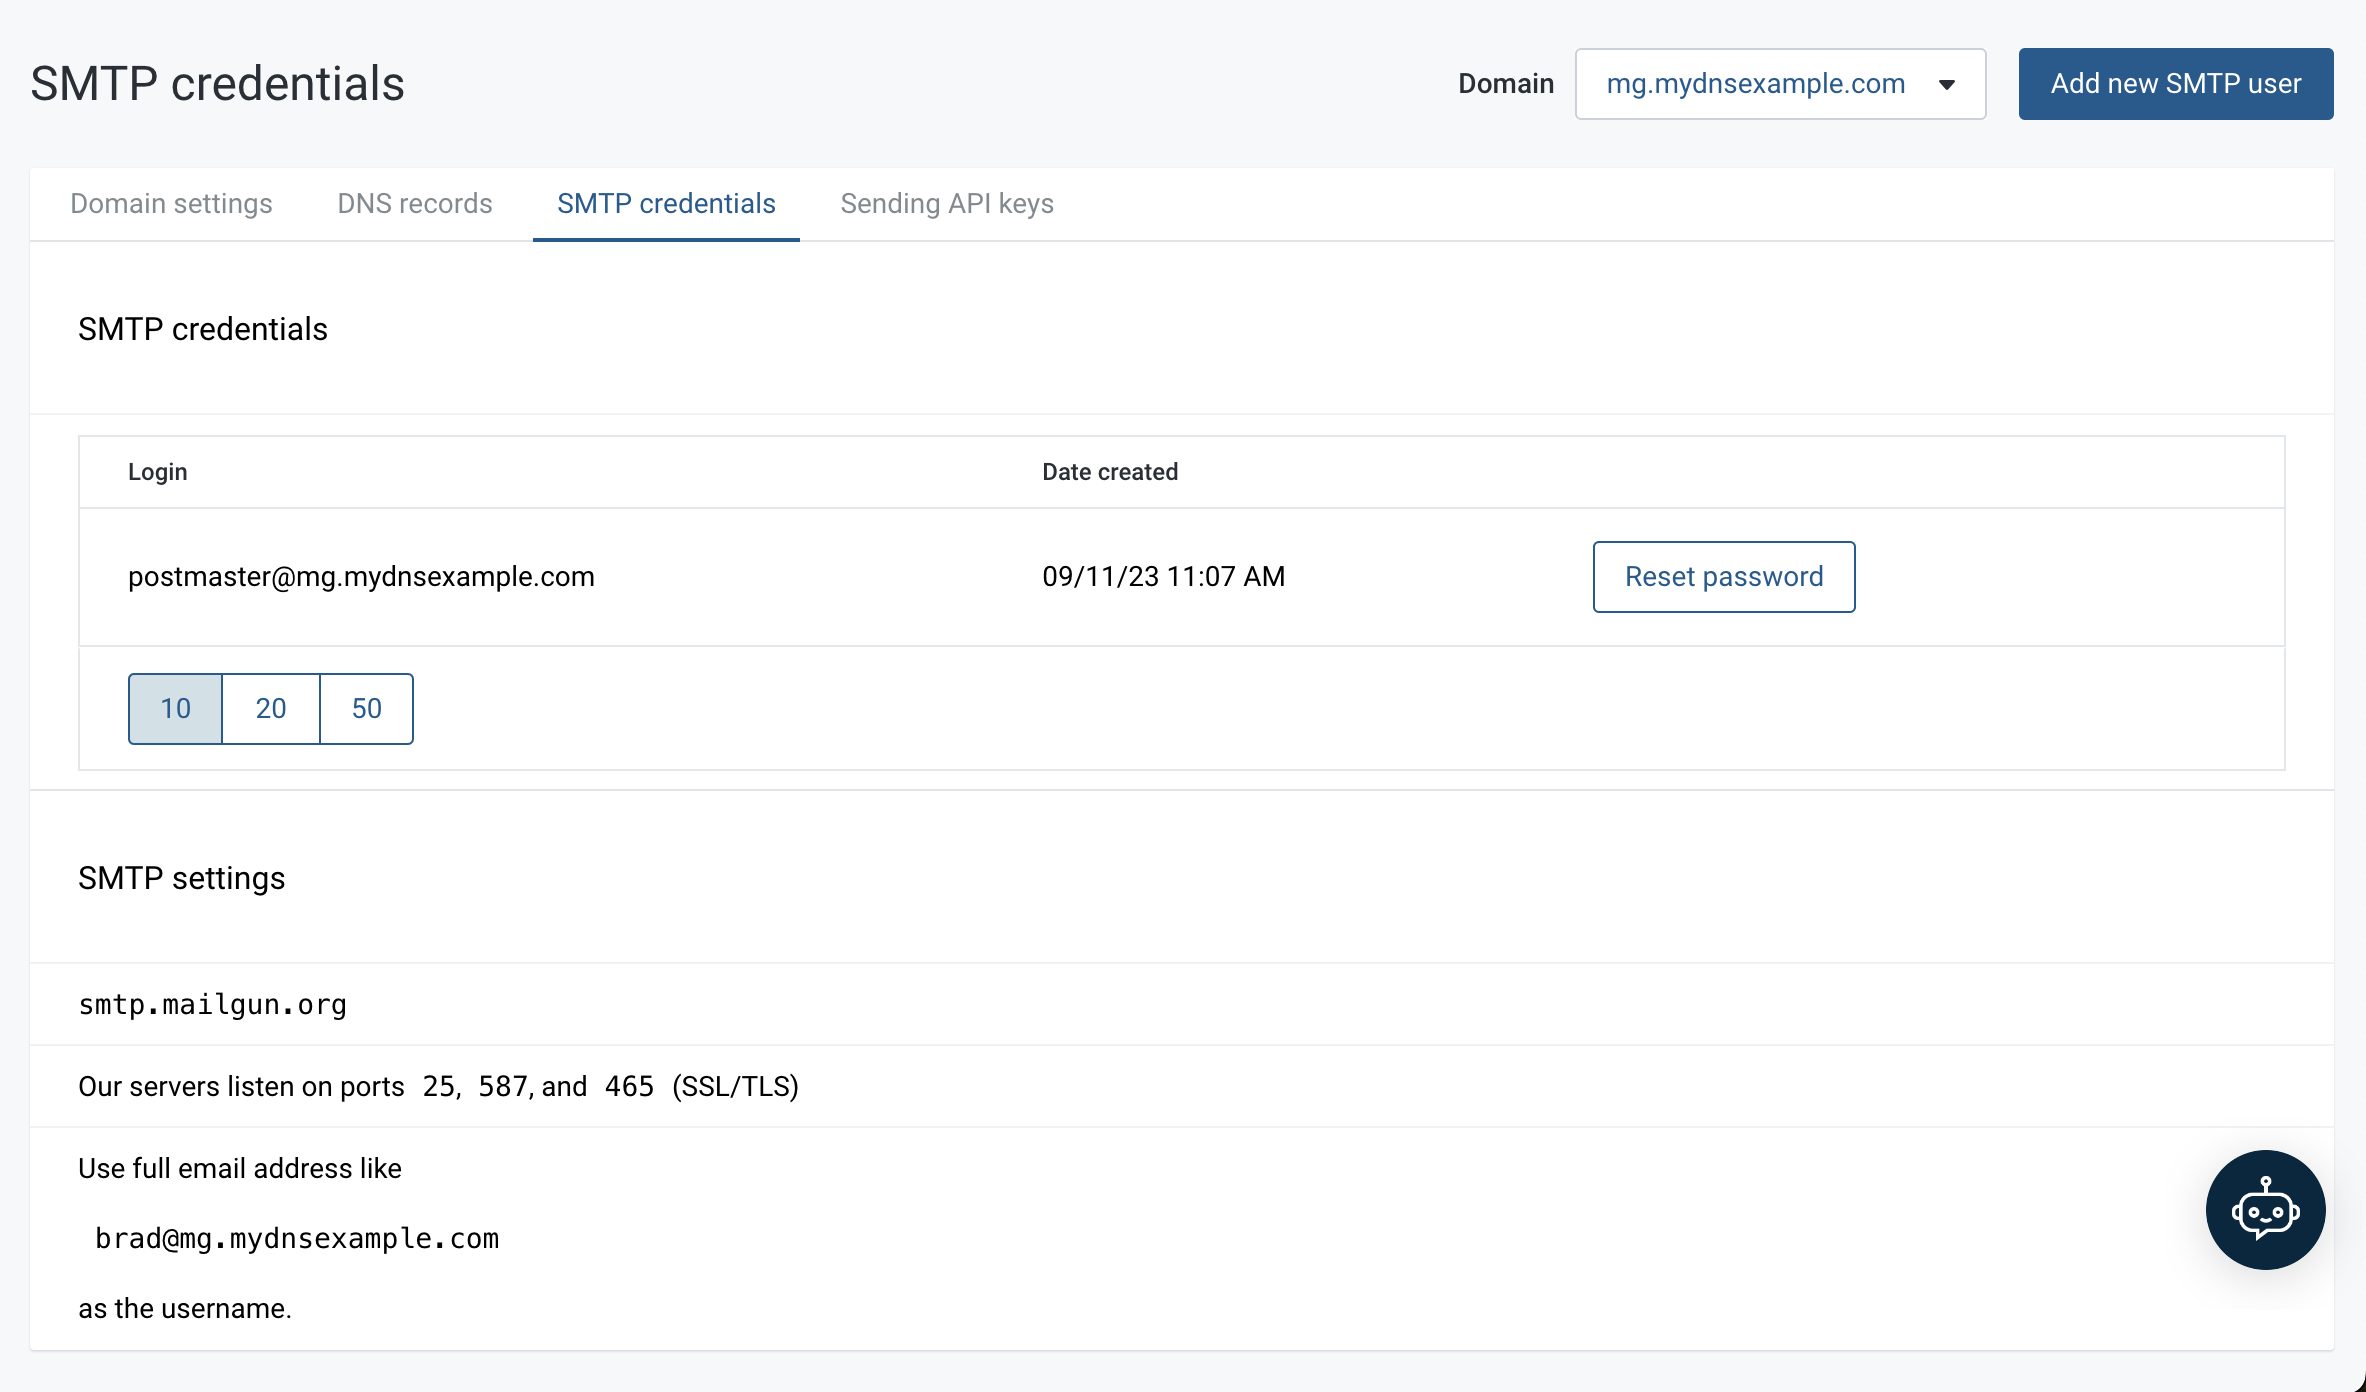Show 50 credentials per page

tap(366, 708)
